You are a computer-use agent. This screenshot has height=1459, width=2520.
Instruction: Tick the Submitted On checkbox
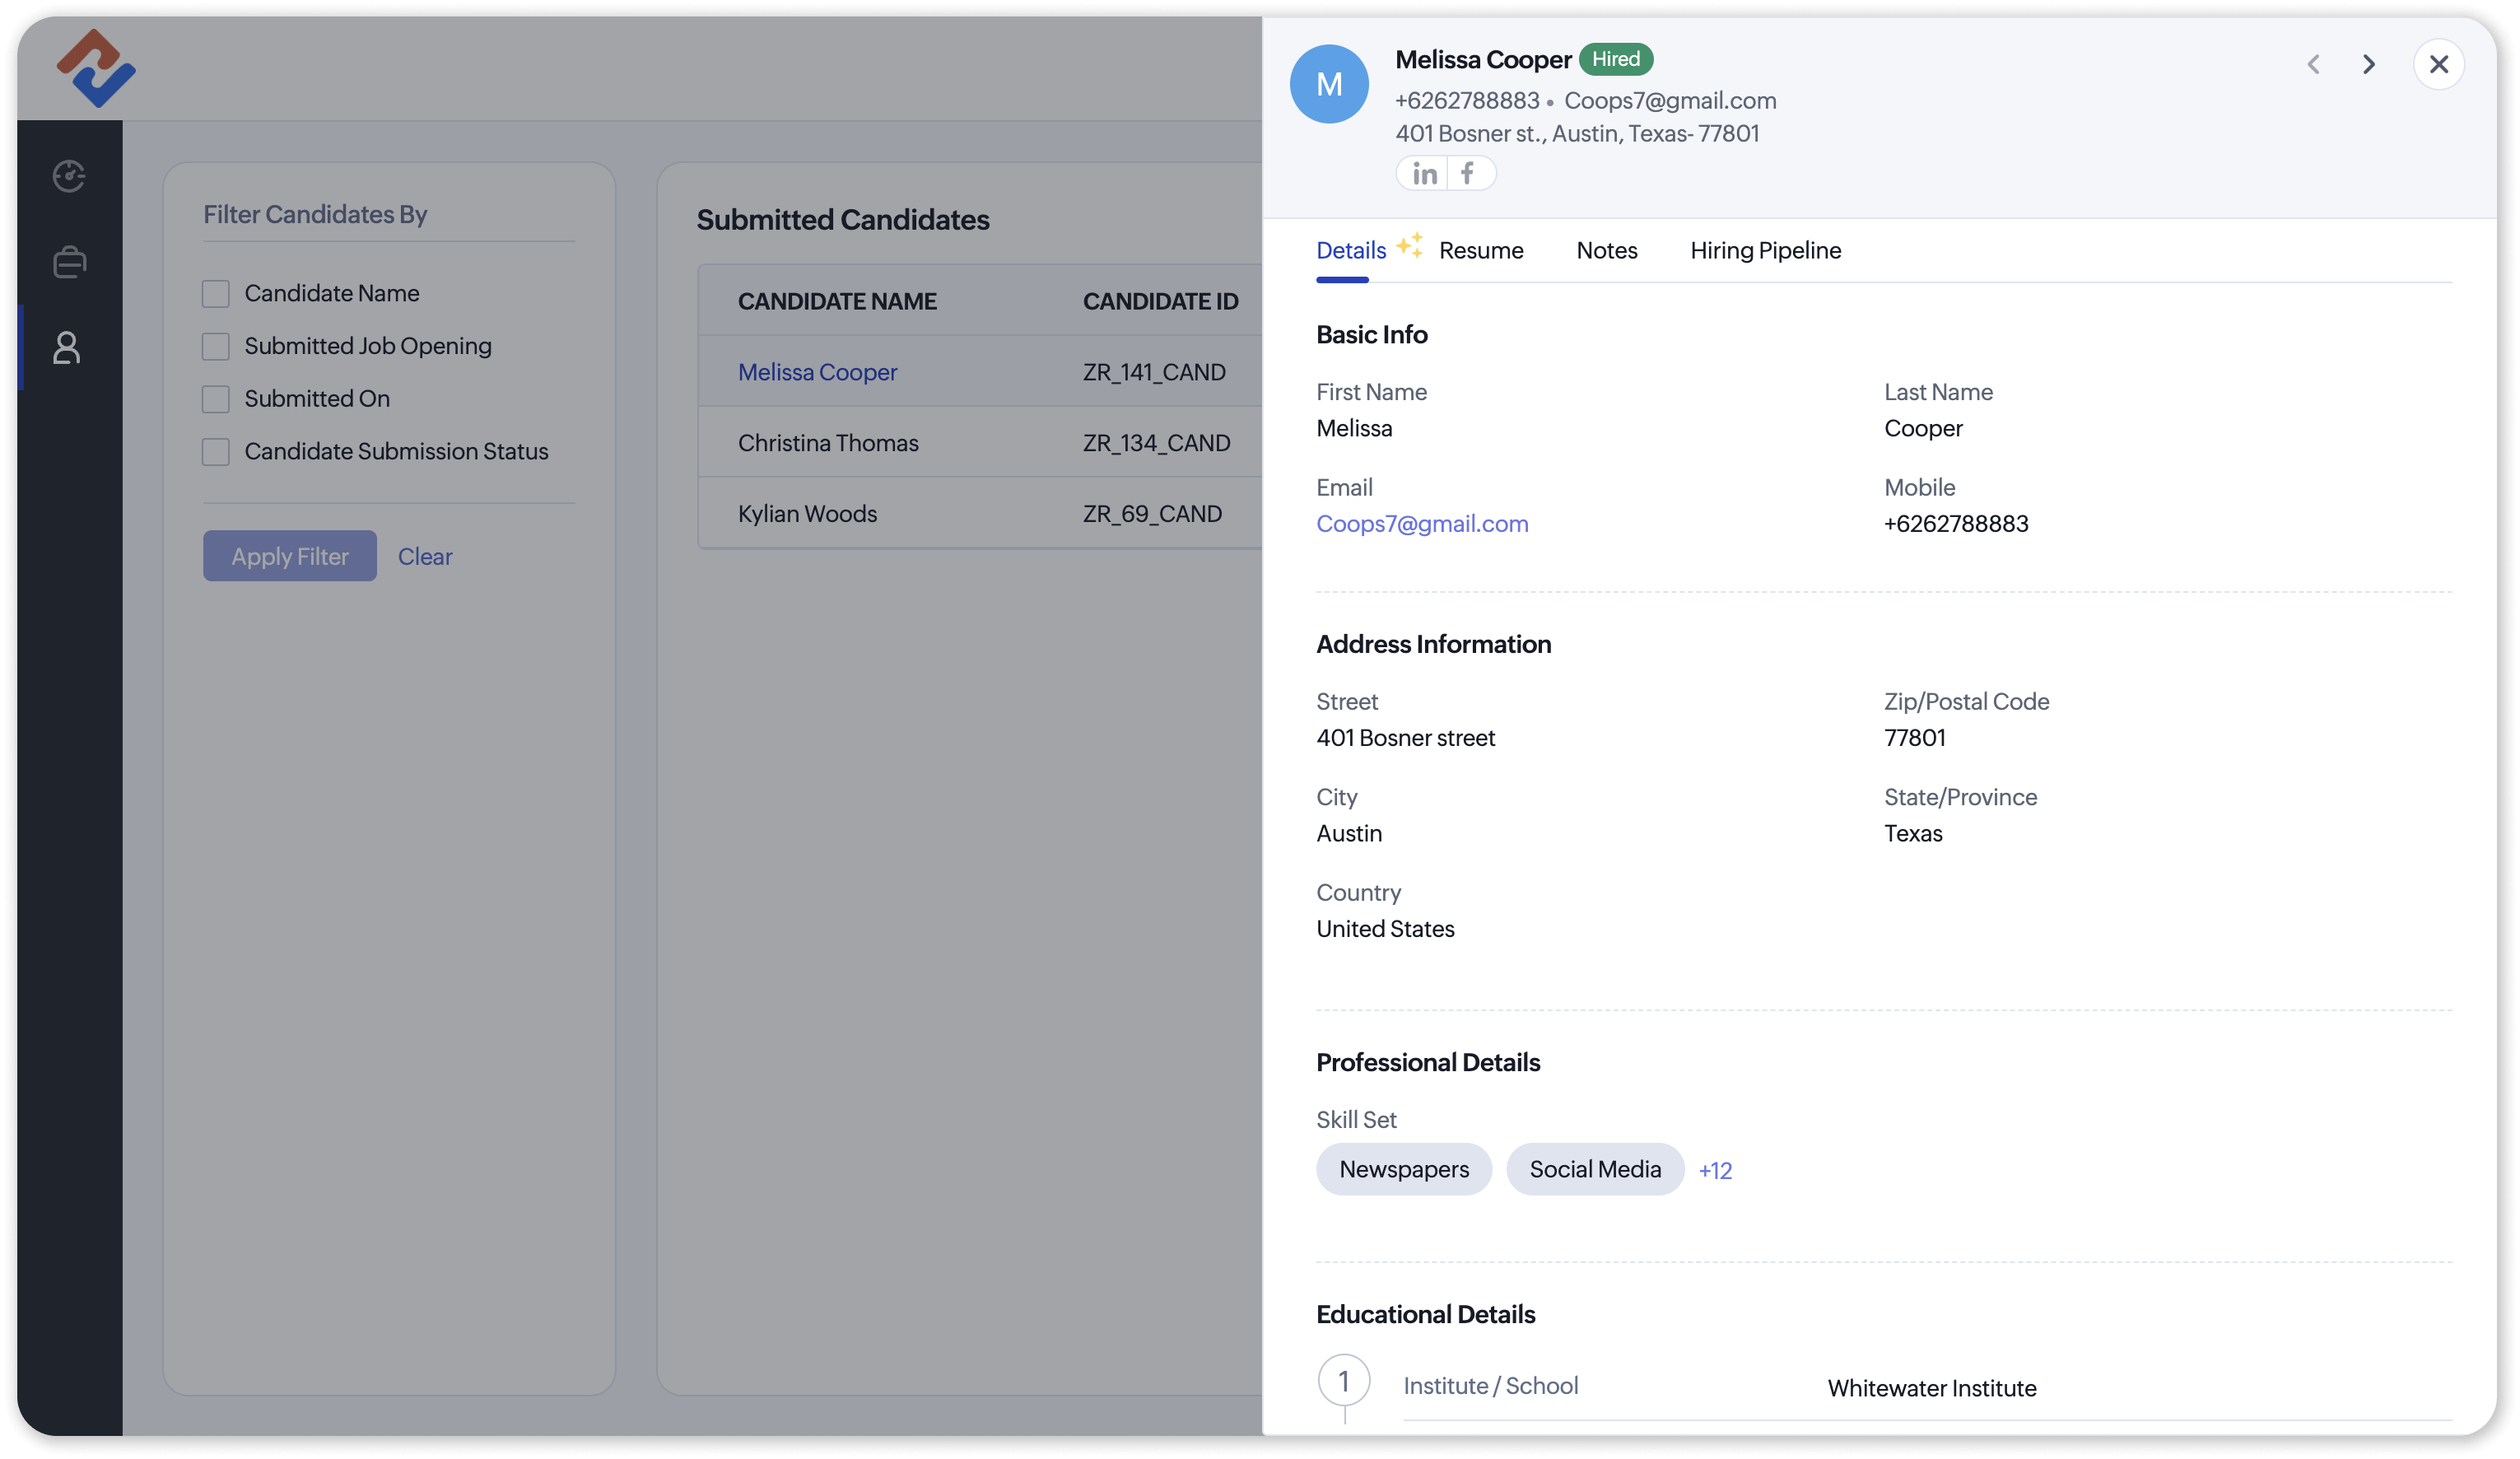(x=216, y=399)
